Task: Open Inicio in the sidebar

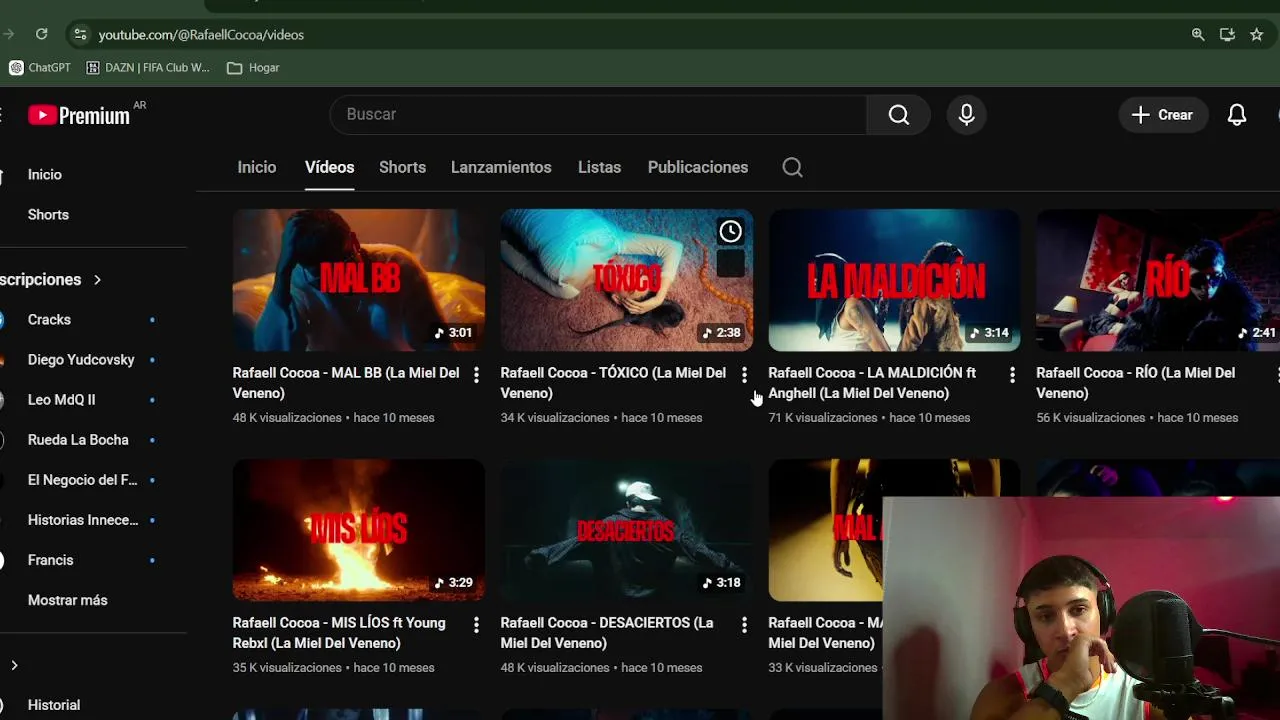Action: (45, 174)
